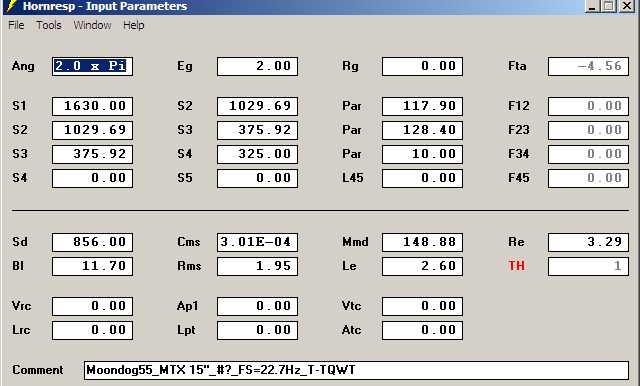
Task: Click the Lpt input field
Action: pyautogui.click(x=258, y=331)
